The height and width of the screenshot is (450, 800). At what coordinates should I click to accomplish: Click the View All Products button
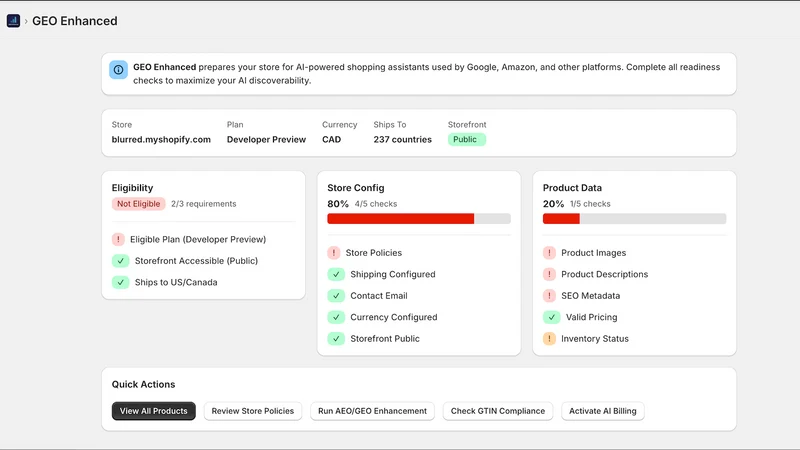(154, 411)
